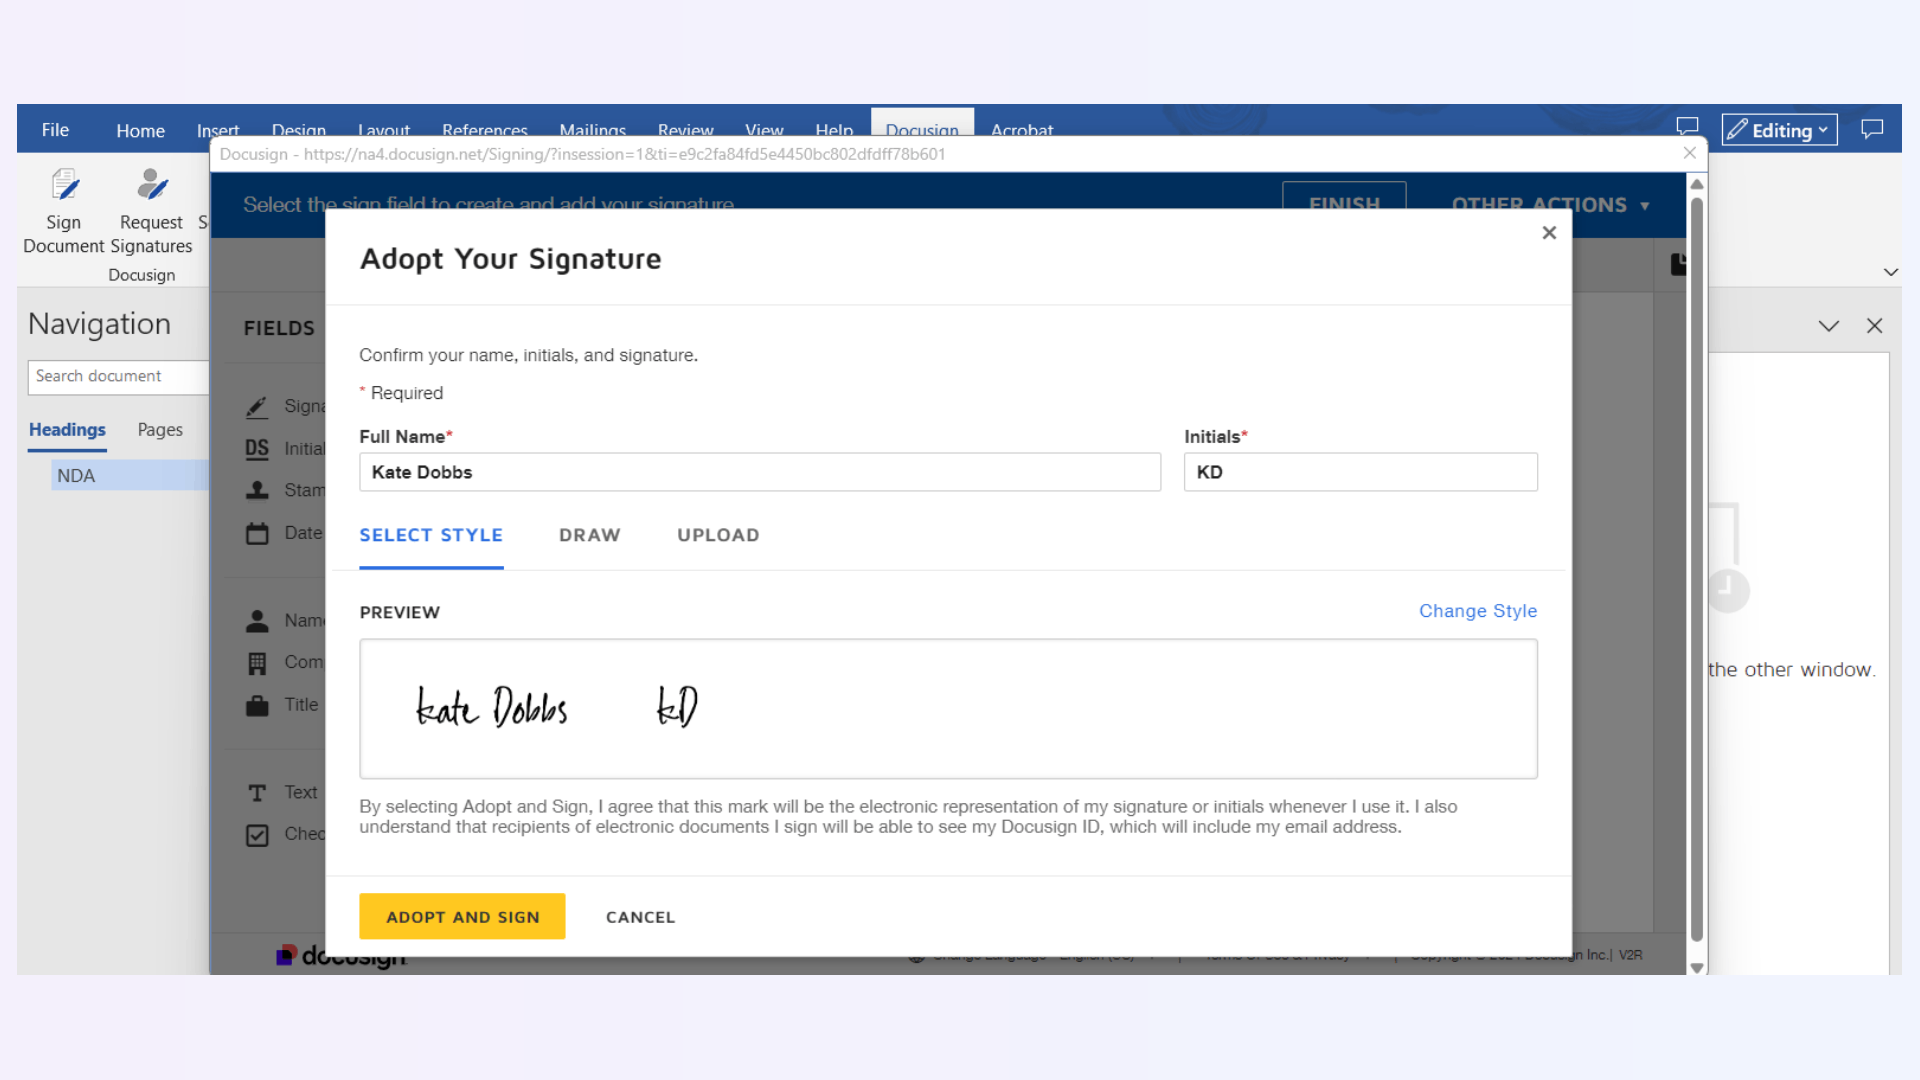Select the Stamp field icon
The image size is (1920, 1080).
257,491
